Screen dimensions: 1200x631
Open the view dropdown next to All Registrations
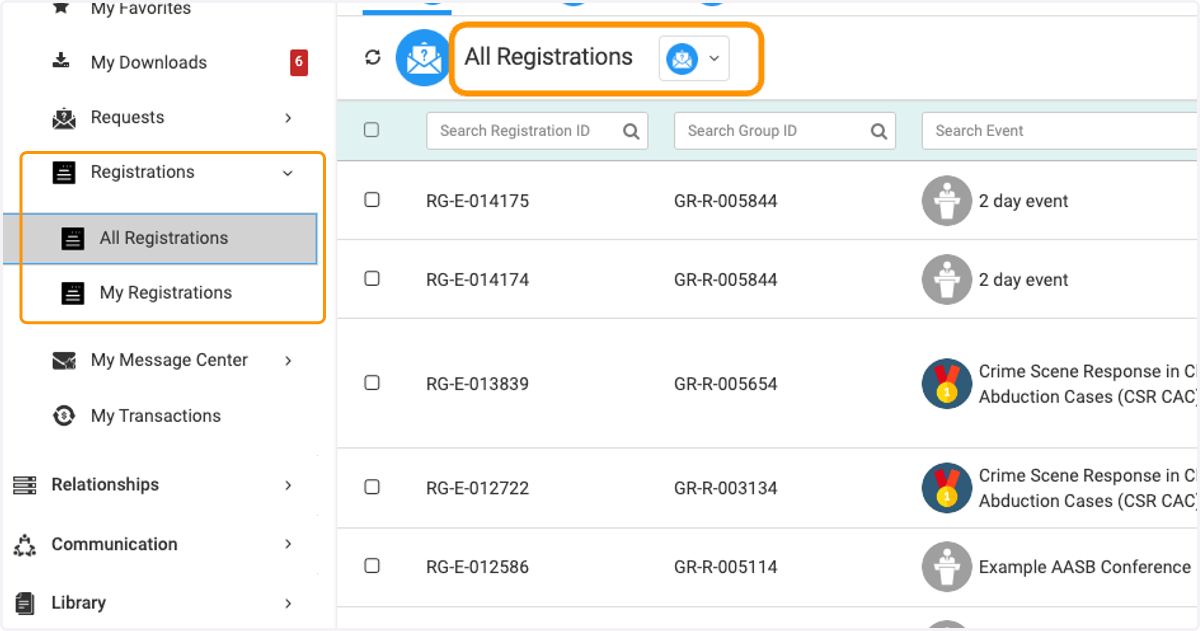click(x=694, y=58)
